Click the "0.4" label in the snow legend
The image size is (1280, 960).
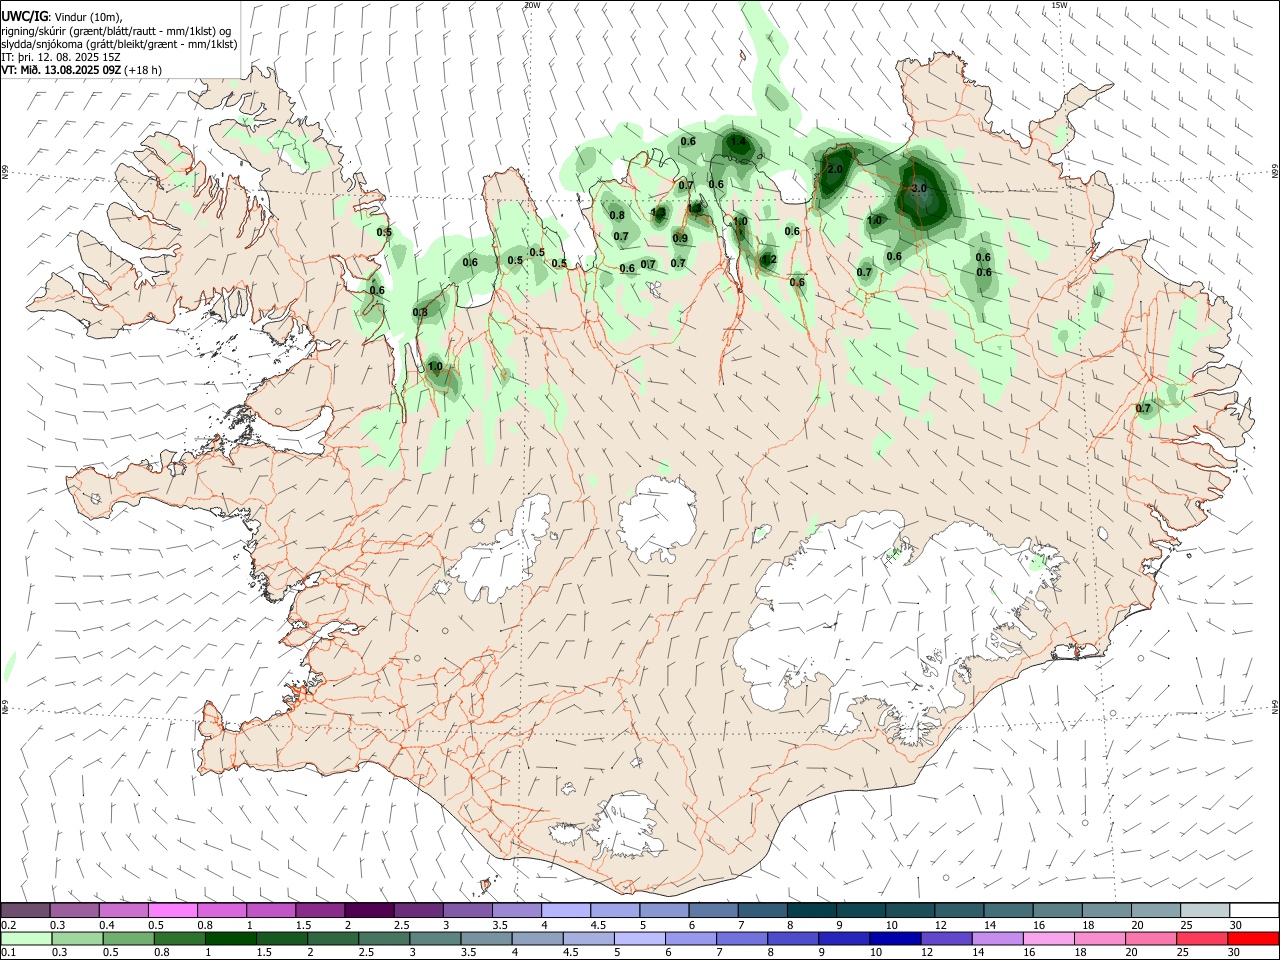click(x=107, y=925)
